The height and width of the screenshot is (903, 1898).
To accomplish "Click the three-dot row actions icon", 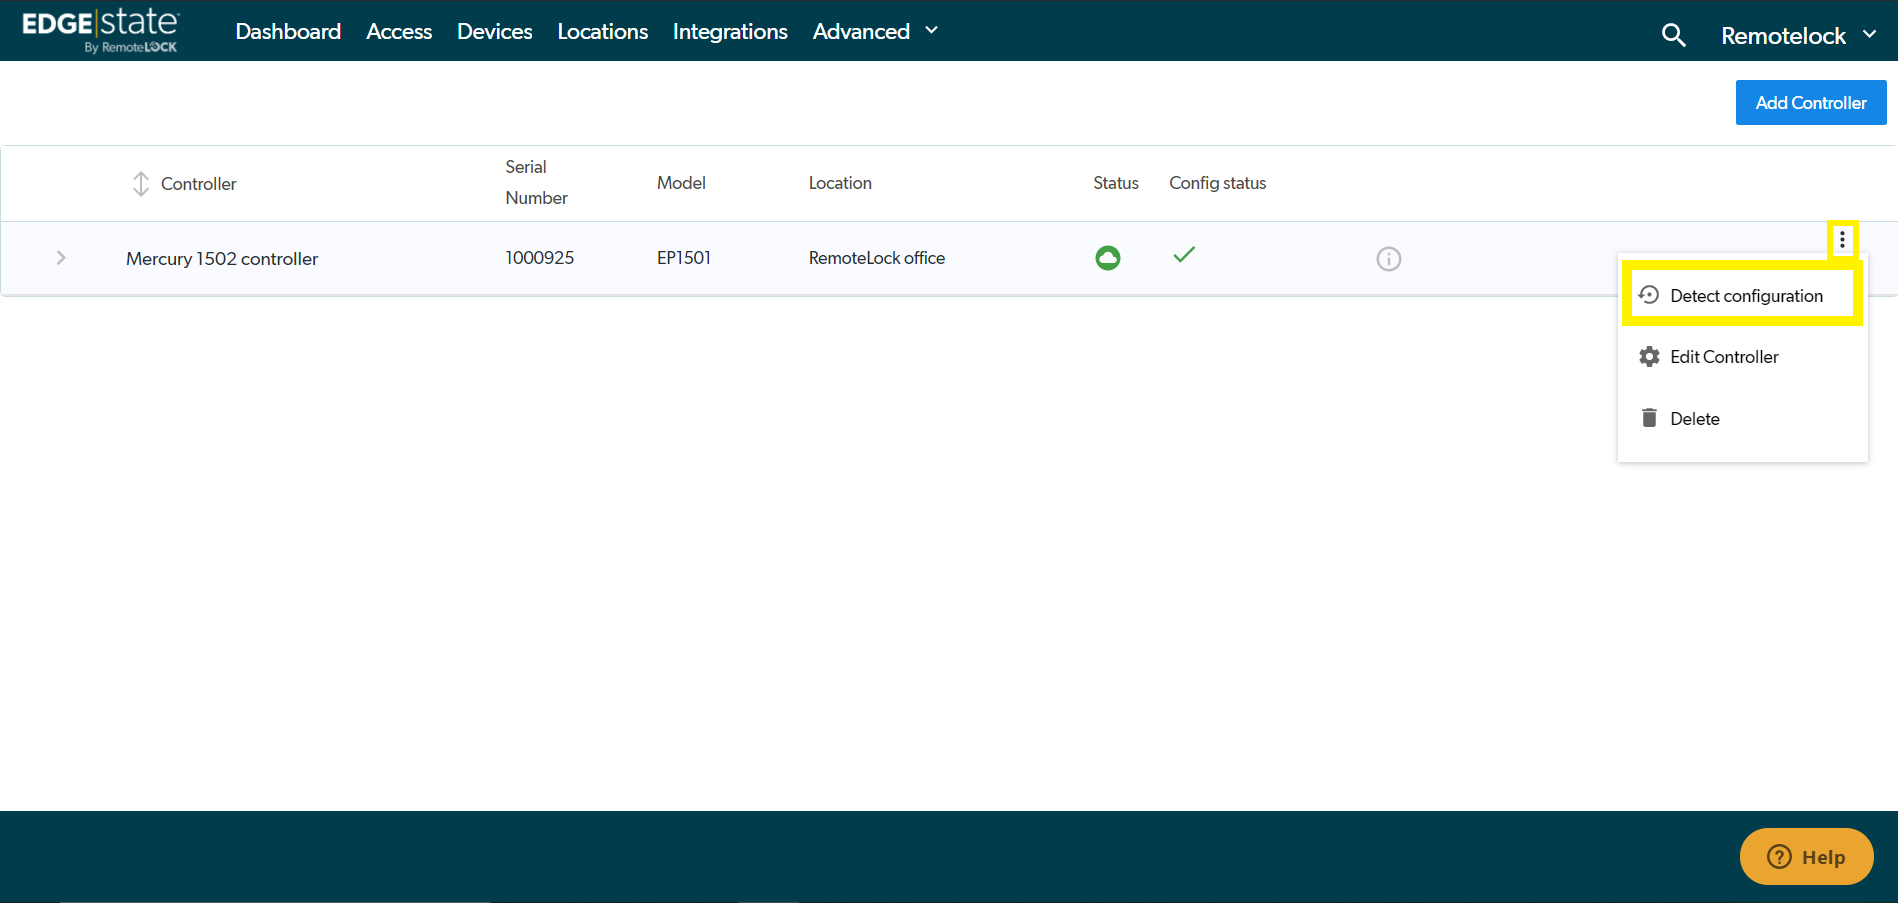I will point(1842,240).
